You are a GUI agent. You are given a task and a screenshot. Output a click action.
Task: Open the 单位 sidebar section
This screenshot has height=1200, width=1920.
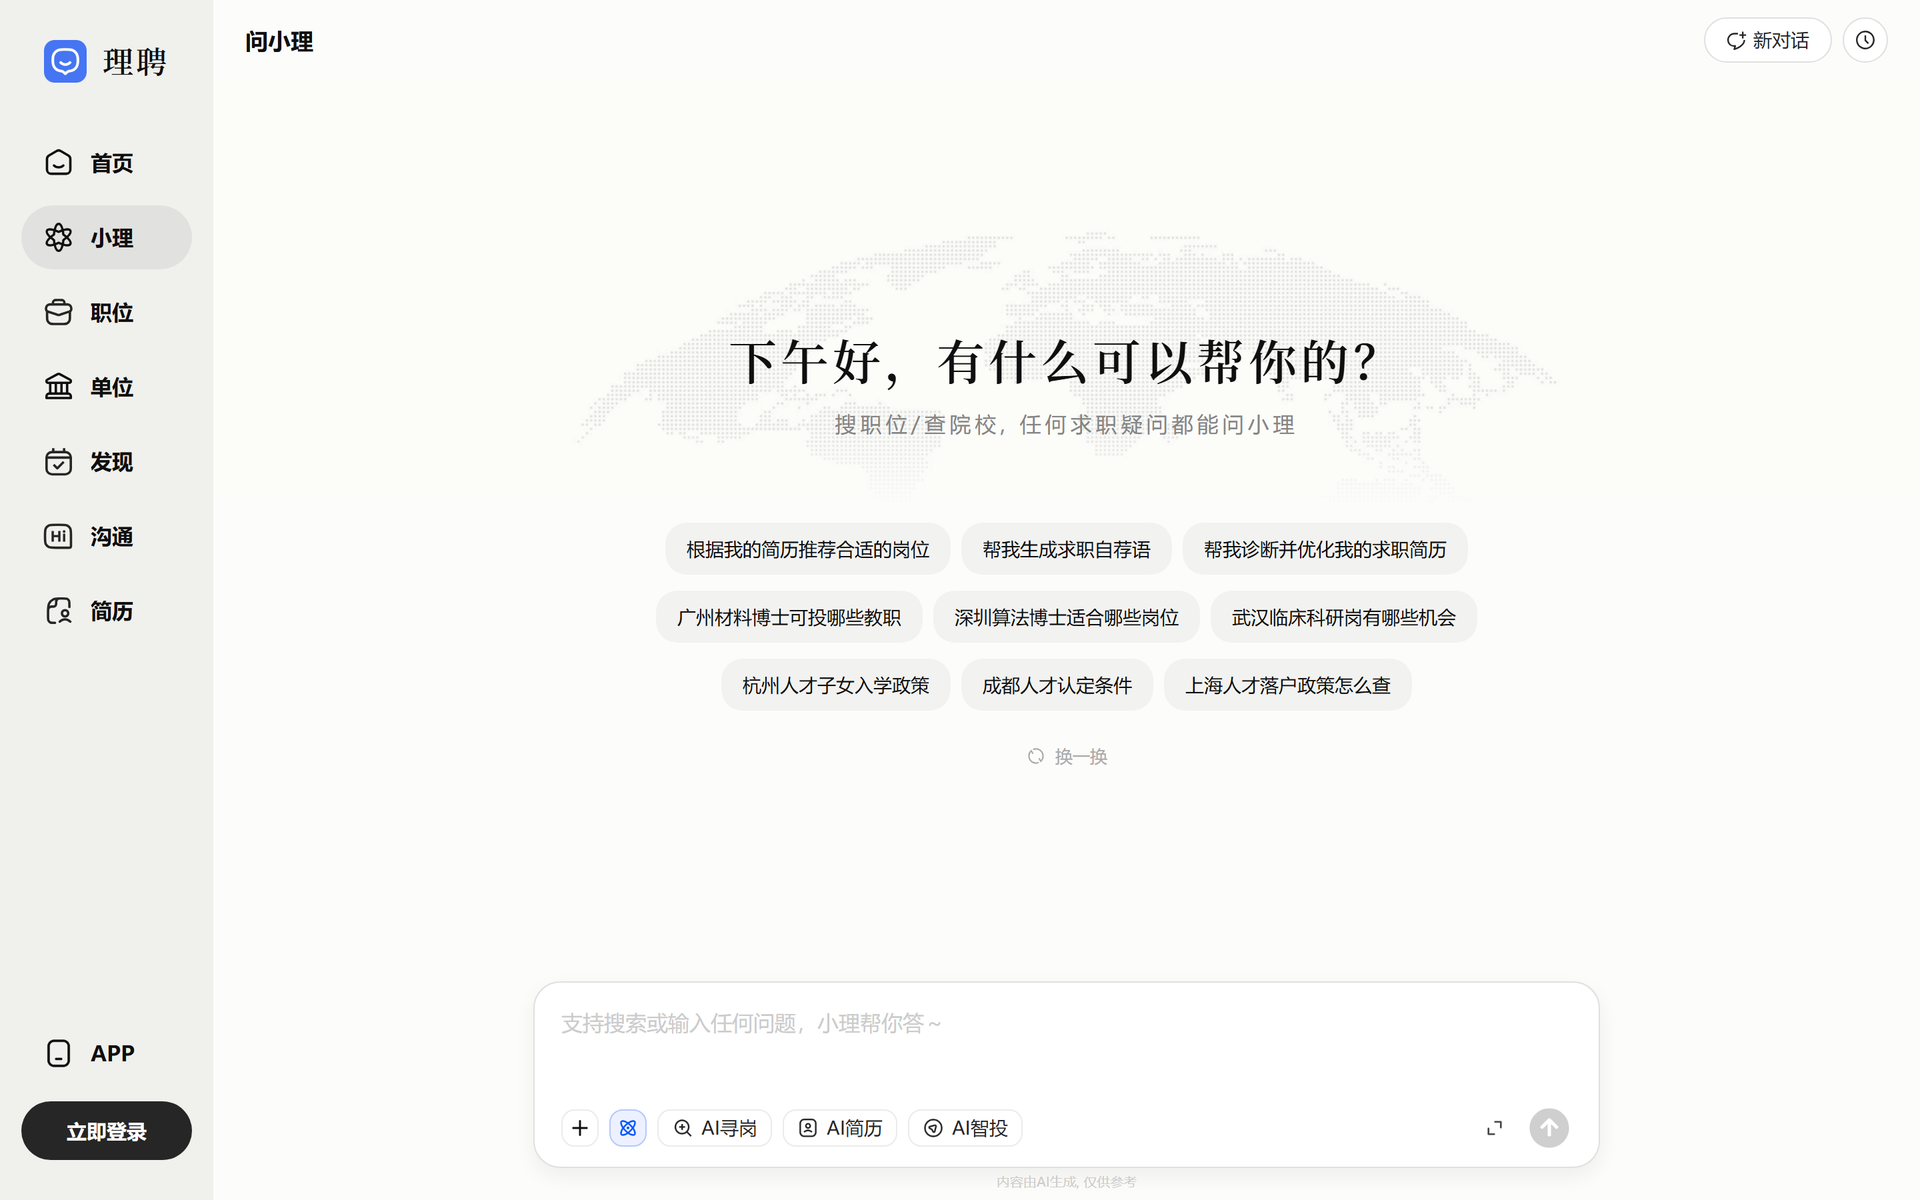106,387
